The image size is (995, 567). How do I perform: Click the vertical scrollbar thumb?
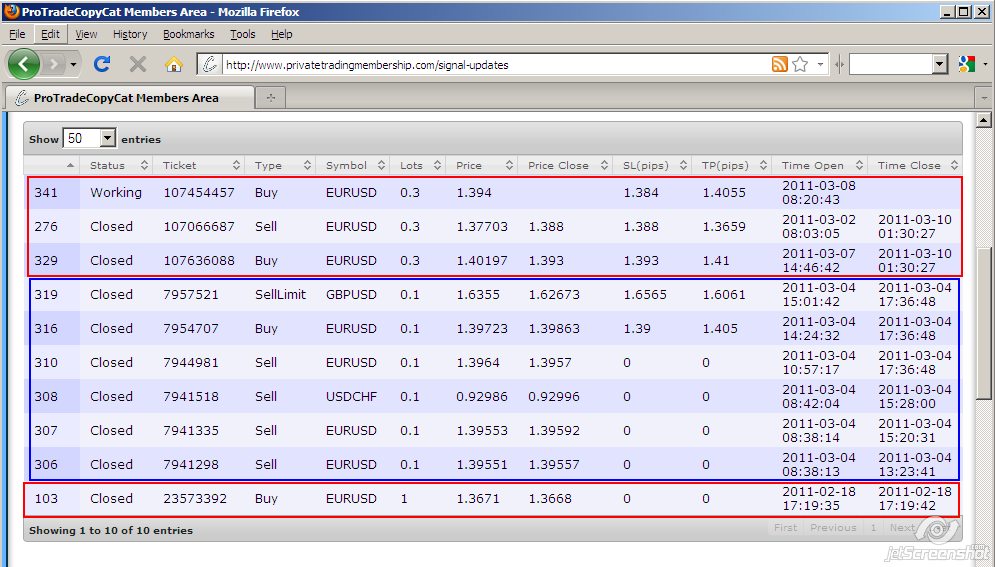[984, 323]
